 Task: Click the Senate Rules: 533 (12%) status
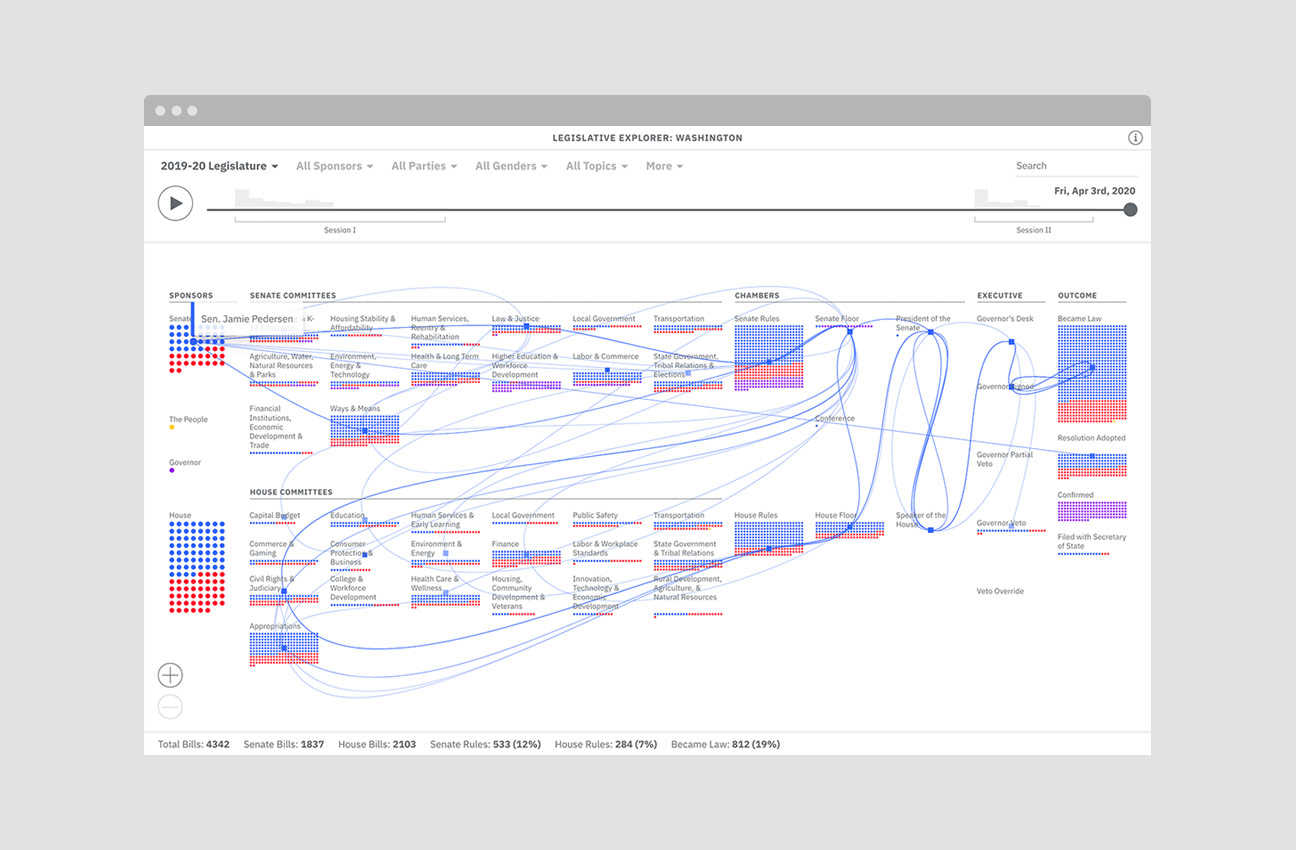485,744
